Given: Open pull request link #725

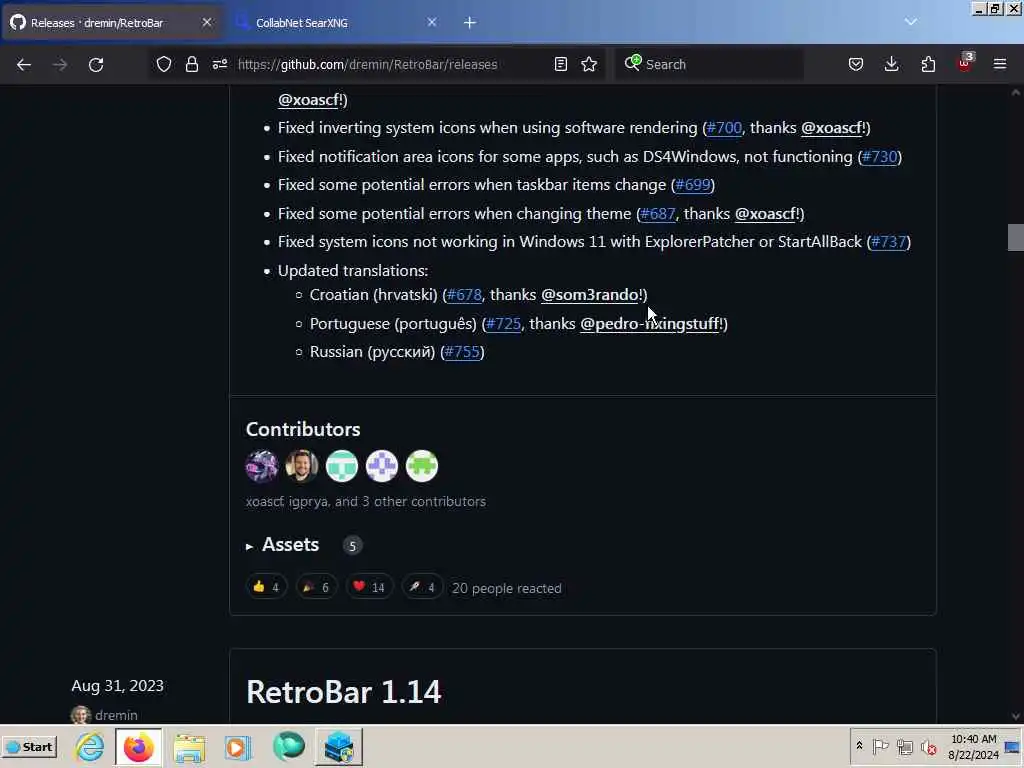Looking at the screenshot, I should coord(504,324).
